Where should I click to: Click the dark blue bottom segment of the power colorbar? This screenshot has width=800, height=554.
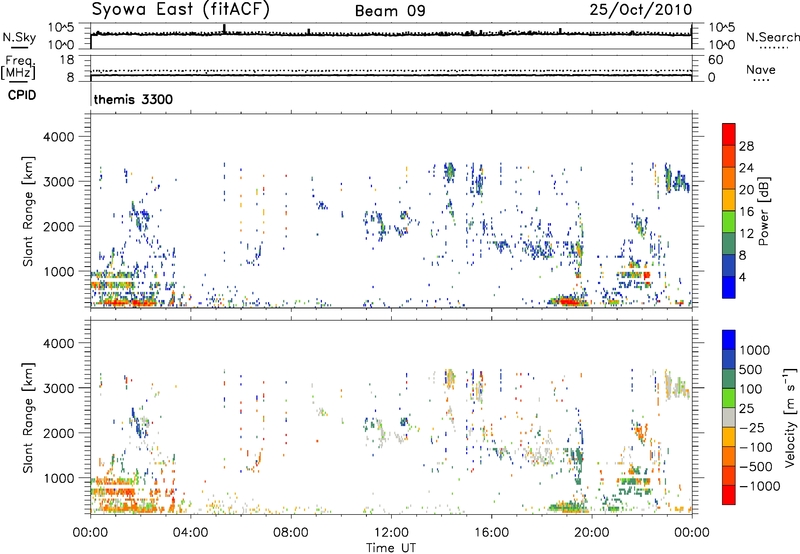pyautogui.click(x=729, y=287)
